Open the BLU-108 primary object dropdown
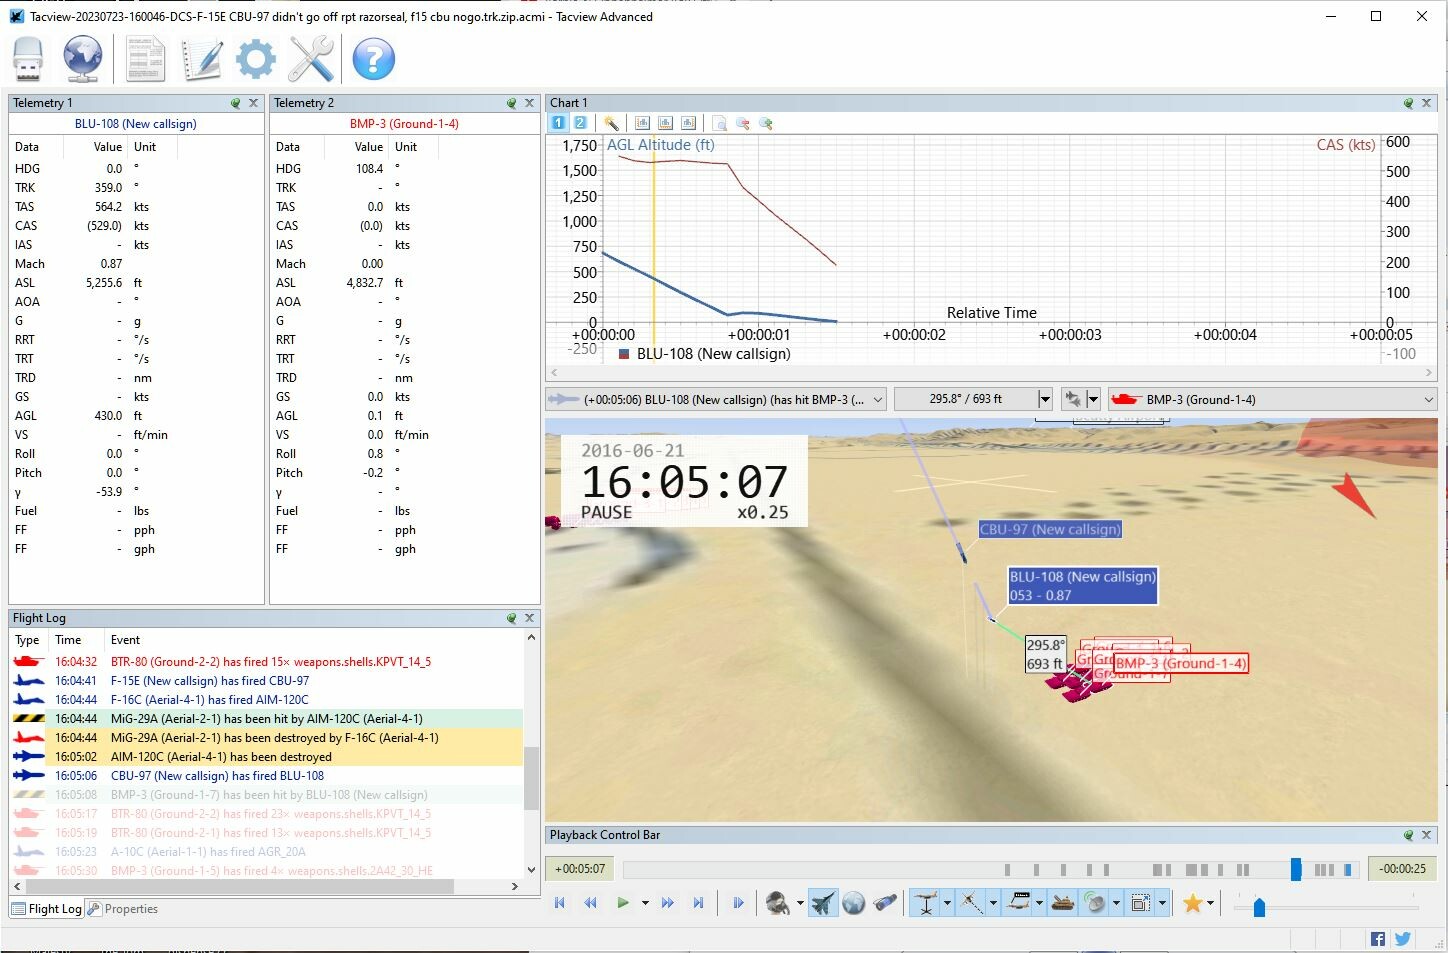The image size is (1448, 953). click(x=716, y=399)
